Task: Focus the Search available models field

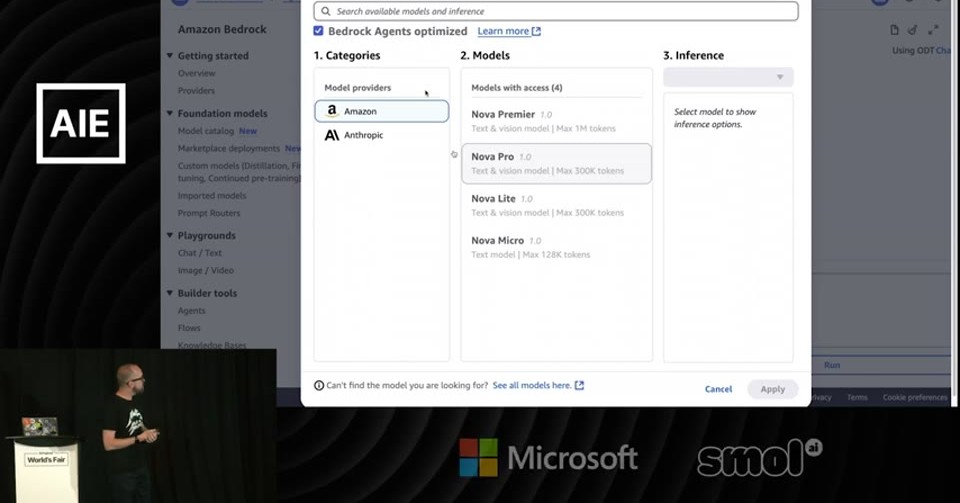Action: [556, 11]
